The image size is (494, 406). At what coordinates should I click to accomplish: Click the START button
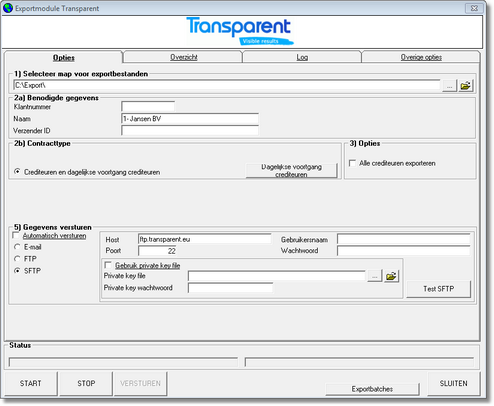(x=31, y=383)
